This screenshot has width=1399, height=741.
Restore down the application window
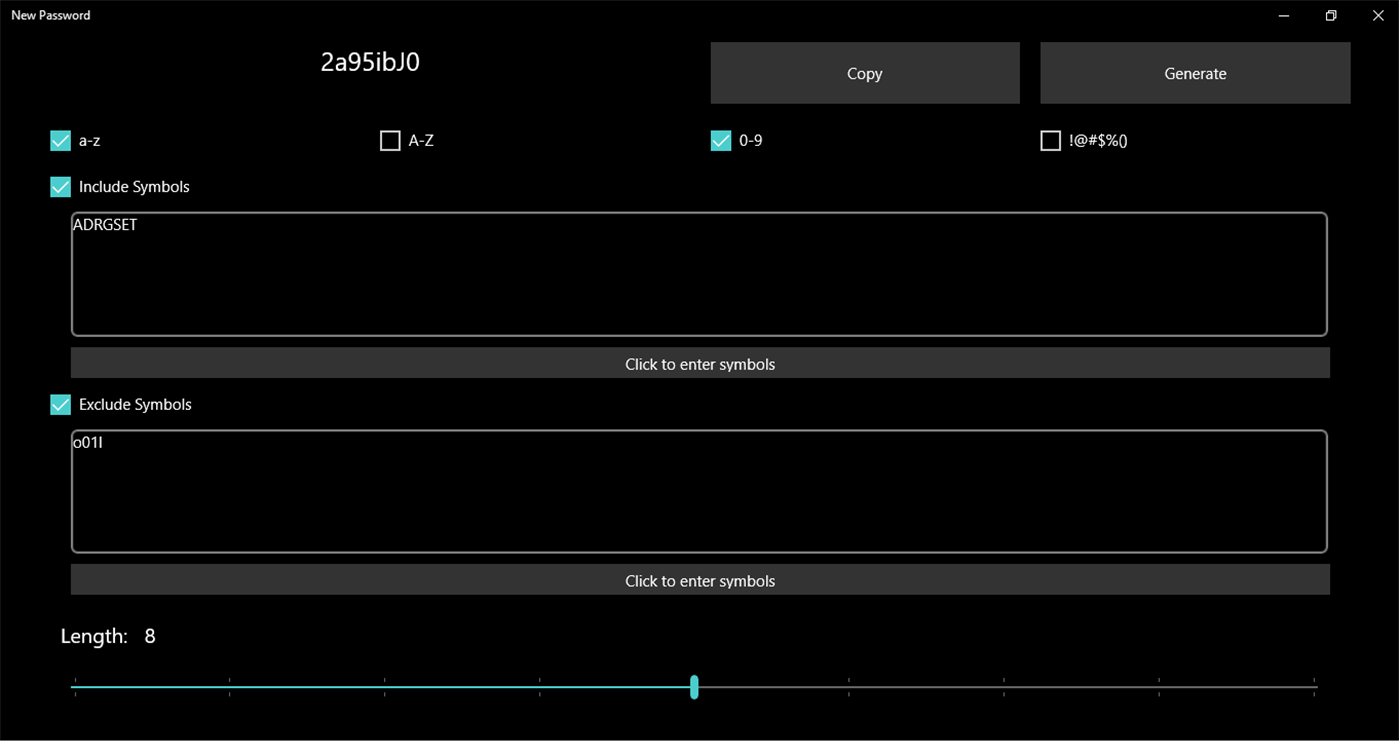[x=1330, y=15]
